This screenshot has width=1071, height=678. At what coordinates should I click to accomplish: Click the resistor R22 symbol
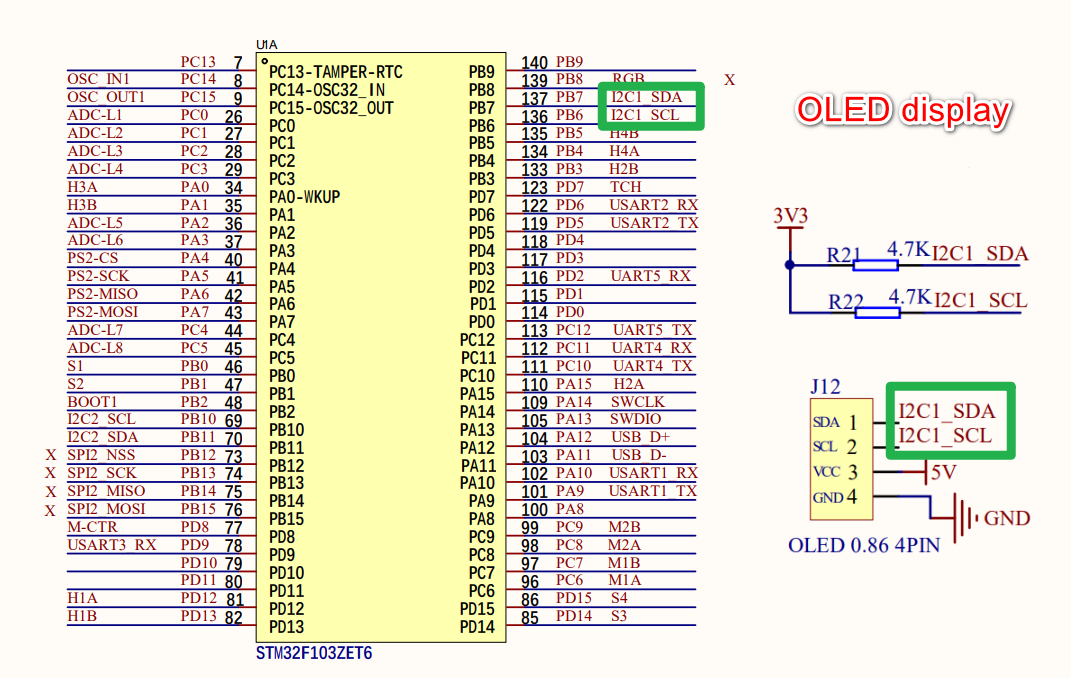(x=877, y=313)
